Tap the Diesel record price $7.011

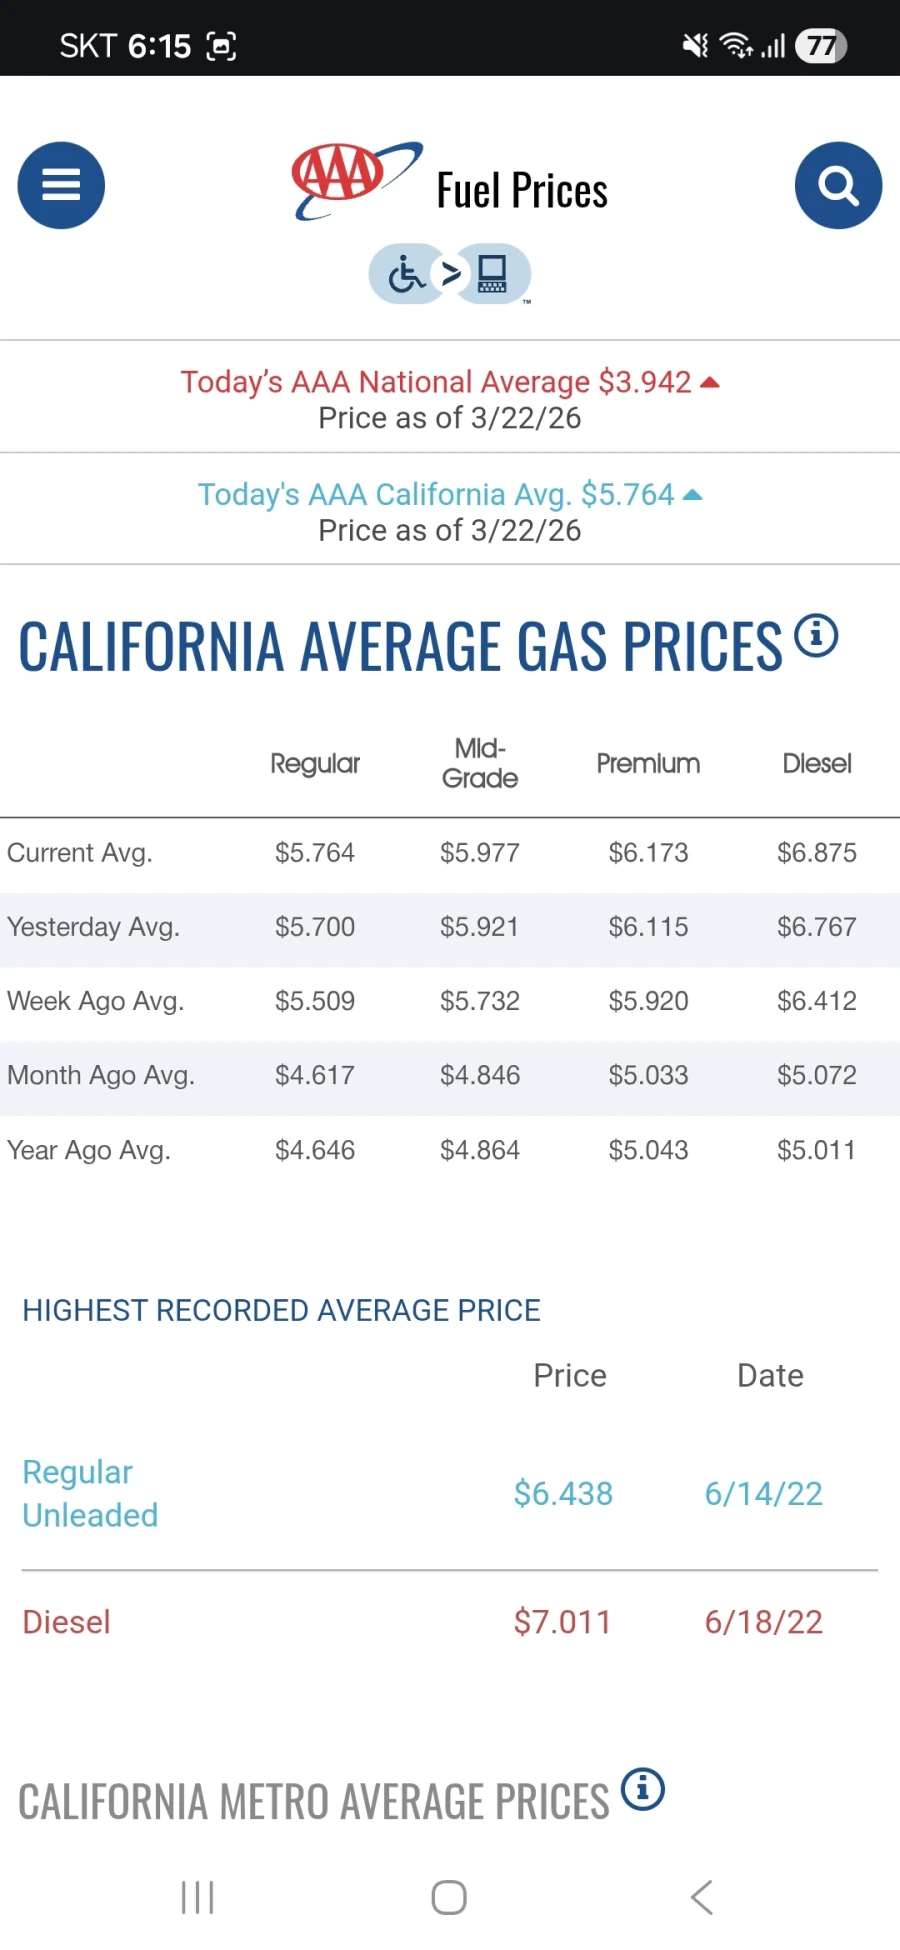562,1621
